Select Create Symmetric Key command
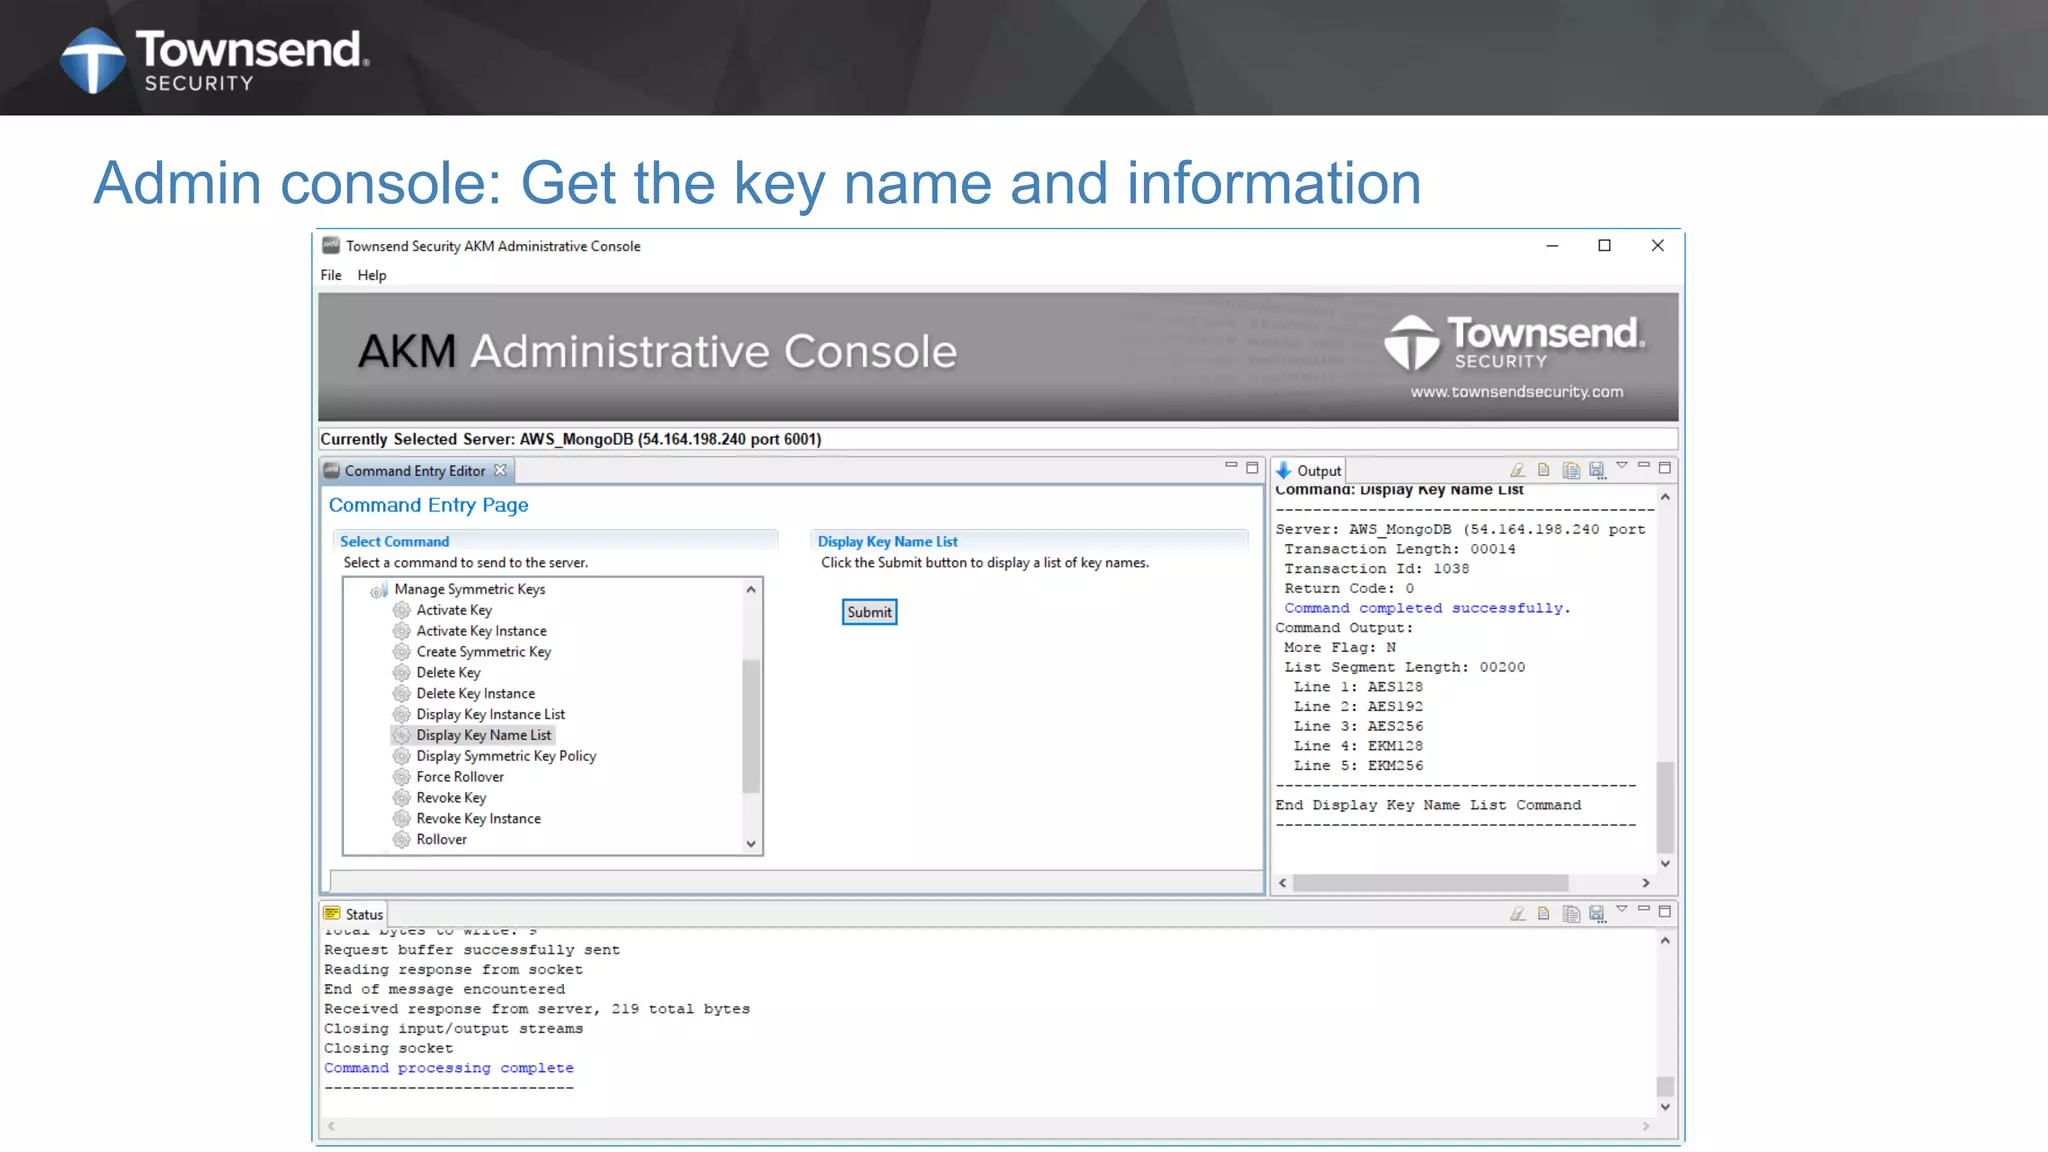The height and width of the screenshot is (1152, 2048). pos(484,652)
